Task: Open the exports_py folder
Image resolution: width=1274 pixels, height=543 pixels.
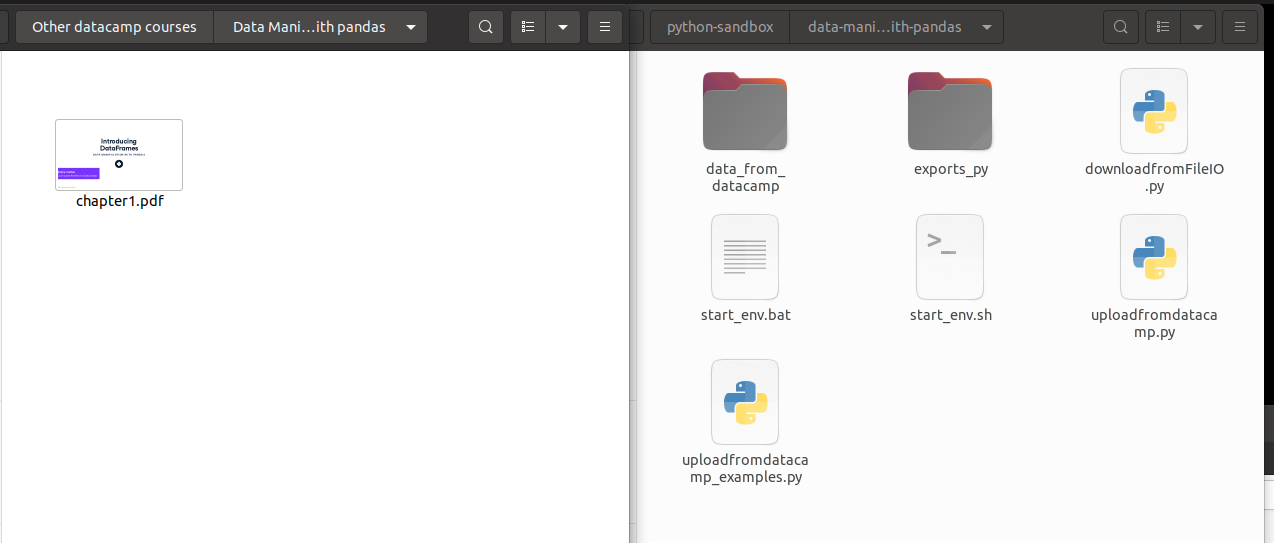Action: point(949,112)
